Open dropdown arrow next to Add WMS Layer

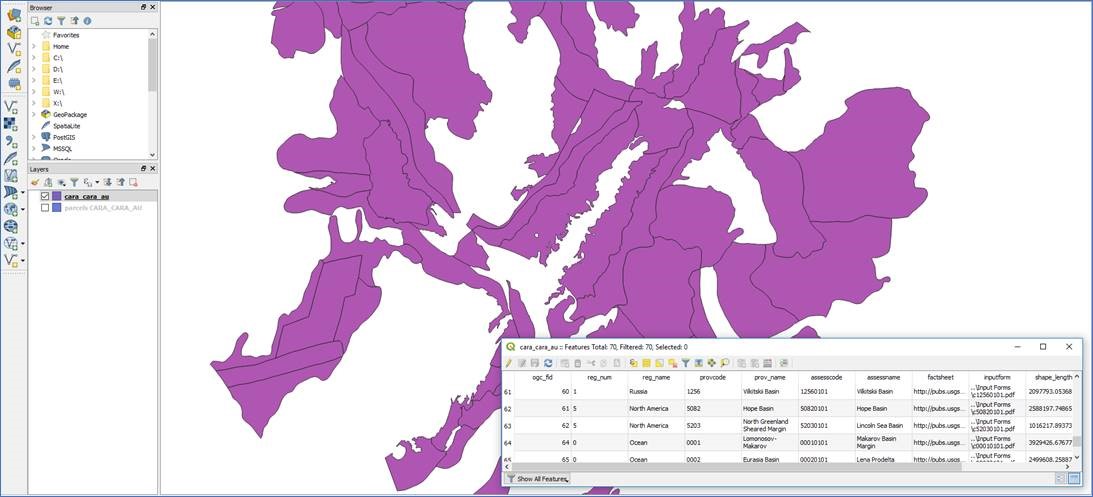23,209
